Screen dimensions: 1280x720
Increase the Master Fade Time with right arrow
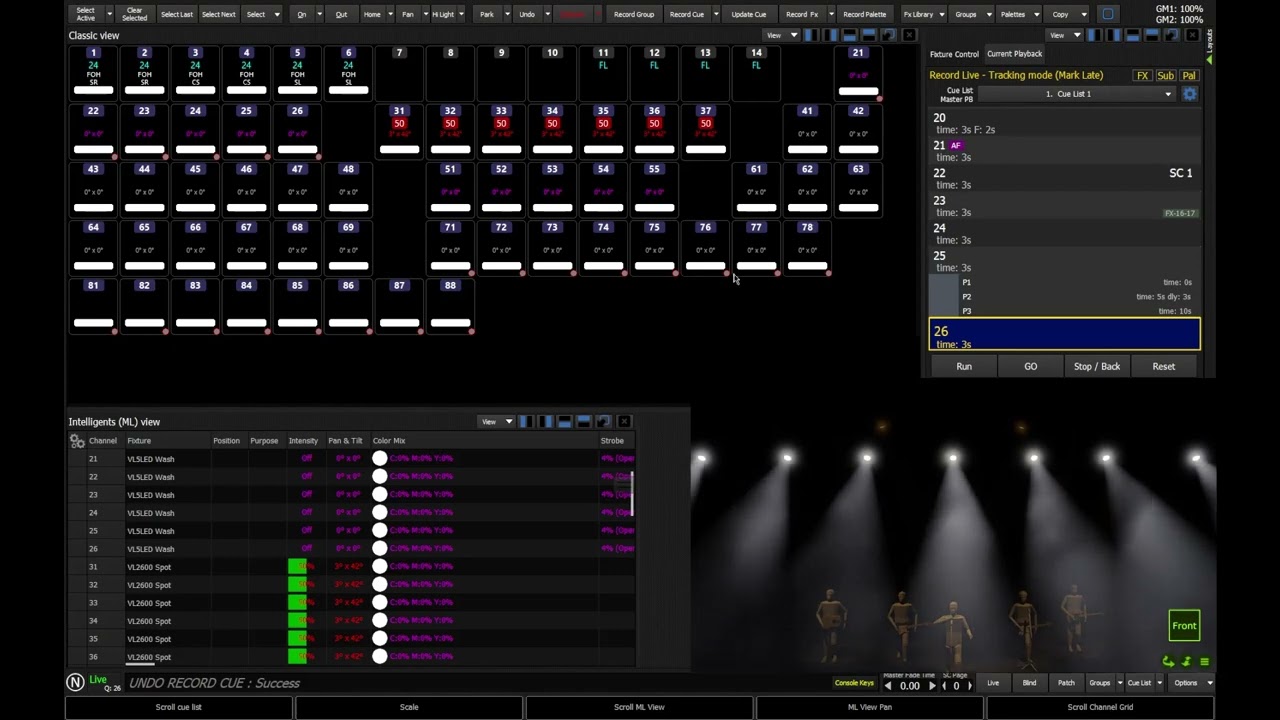[932, 686]
